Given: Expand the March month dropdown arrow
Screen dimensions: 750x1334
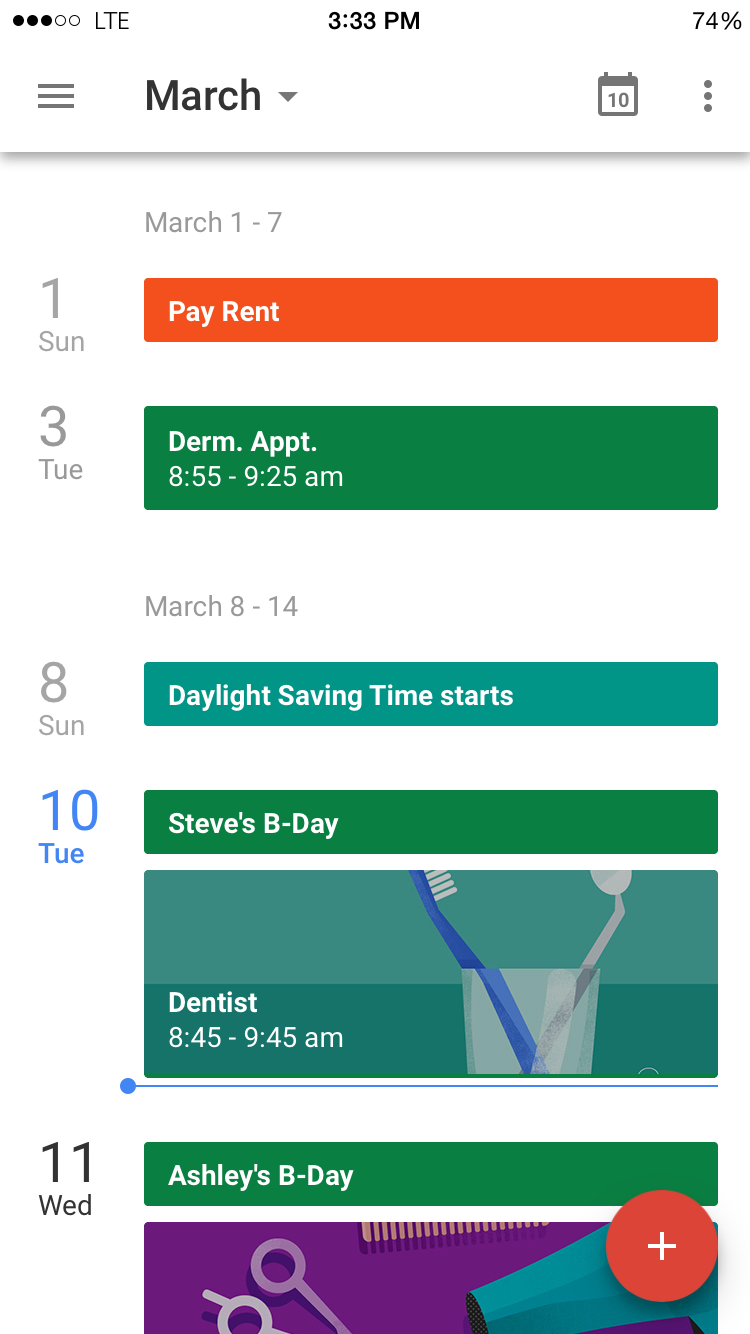Looking at the screenshot, I should point(288,97).
